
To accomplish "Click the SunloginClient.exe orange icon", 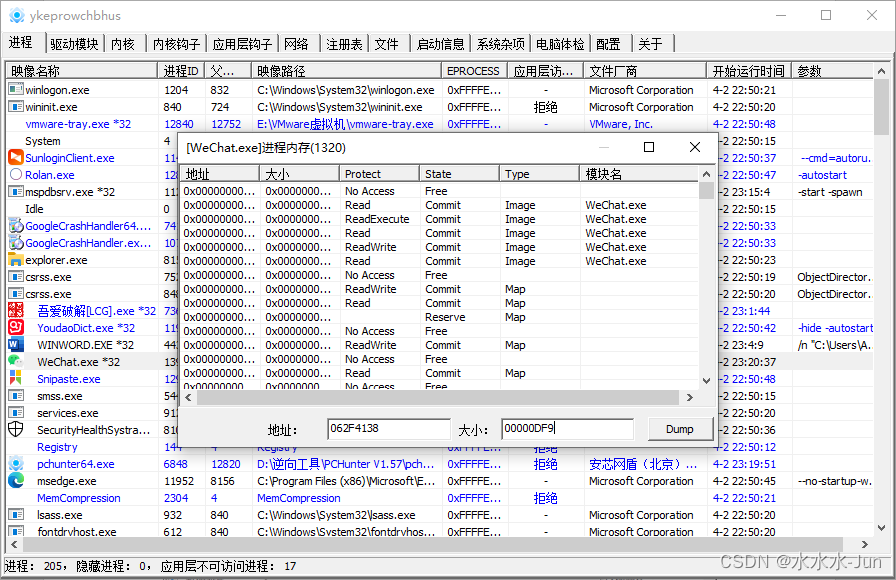I will (x=15, y=157).
